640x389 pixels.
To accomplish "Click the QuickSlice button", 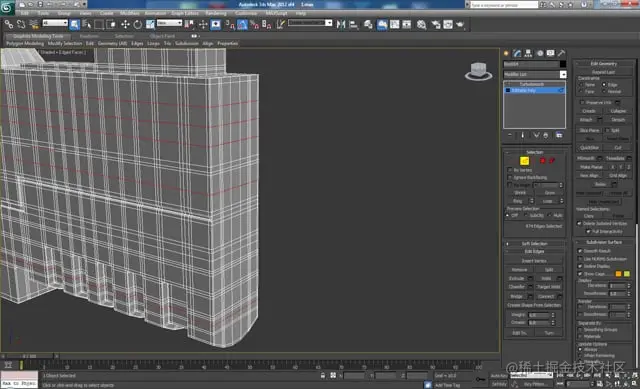I will 589,148.
